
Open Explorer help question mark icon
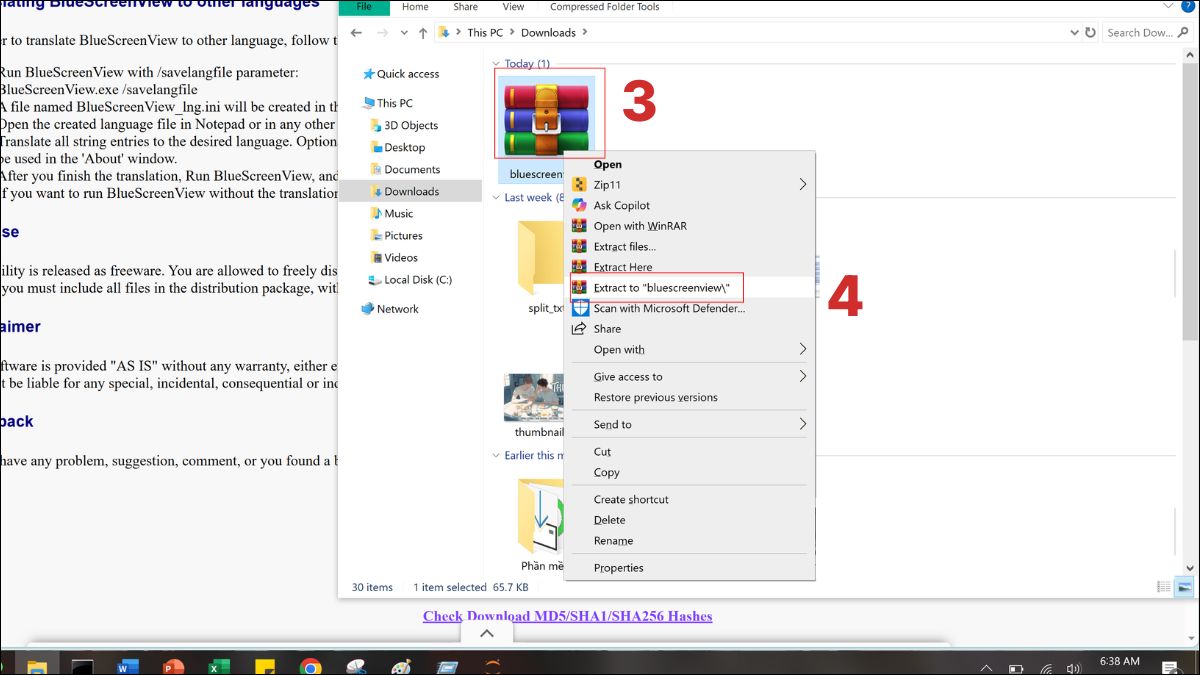[x=1188, y=6]
